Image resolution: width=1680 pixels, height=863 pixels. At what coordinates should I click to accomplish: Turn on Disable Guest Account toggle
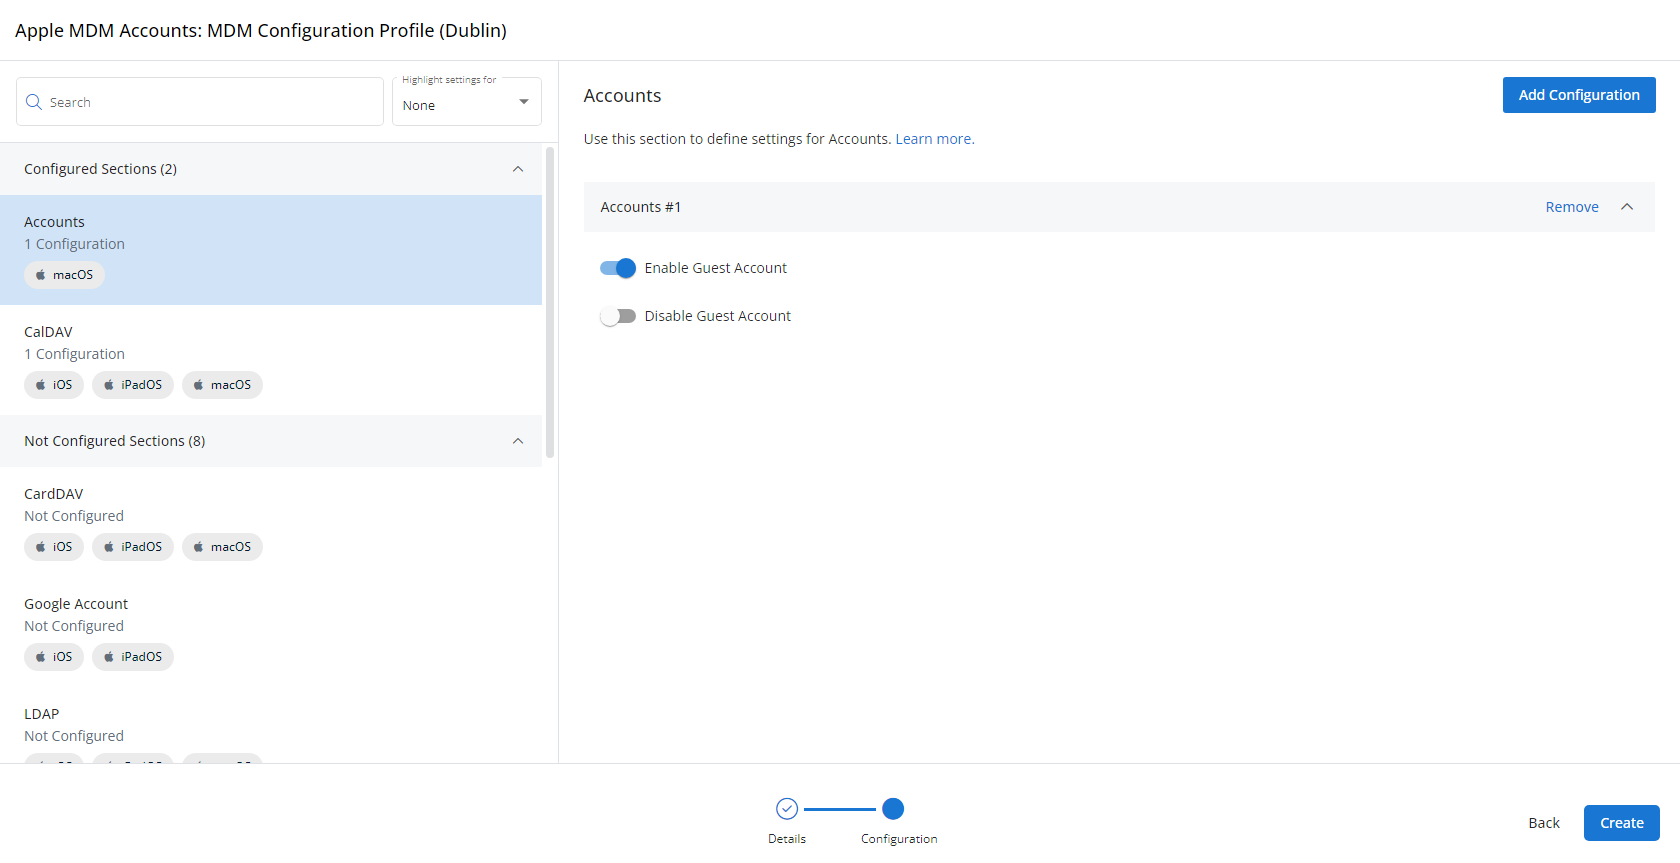coord(618,316)
